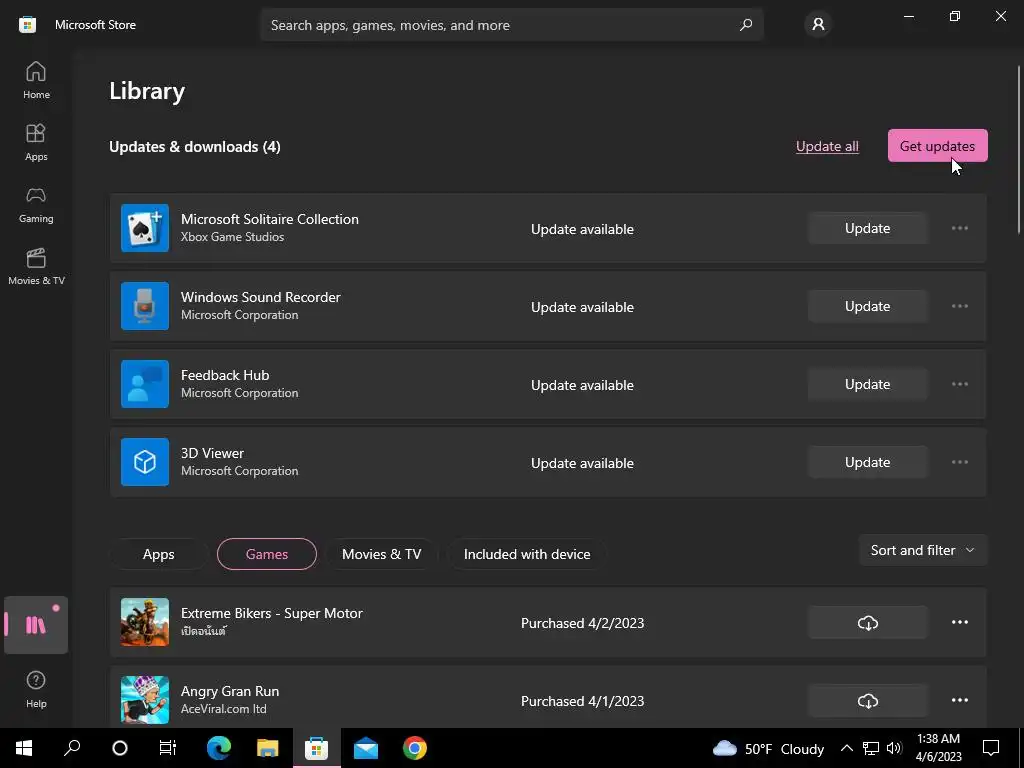This screenshot has height=768, width=1024.
Task: Open more options for Angry Gran Run
Action: (x=959, y=700)
